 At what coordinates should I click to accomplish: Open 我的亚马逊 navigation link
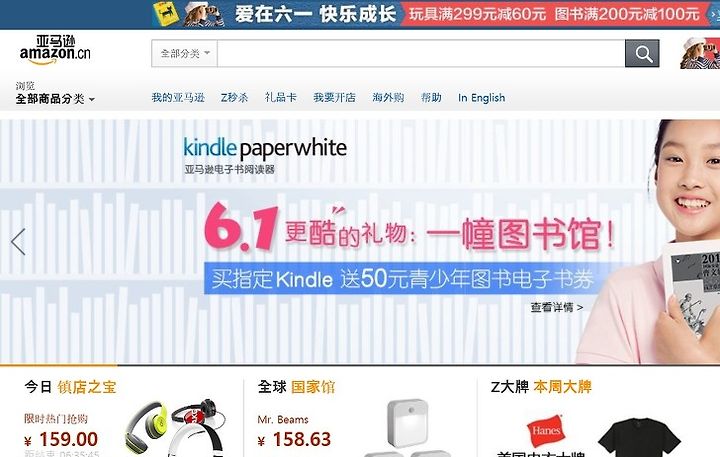click(x=178, y=97)
